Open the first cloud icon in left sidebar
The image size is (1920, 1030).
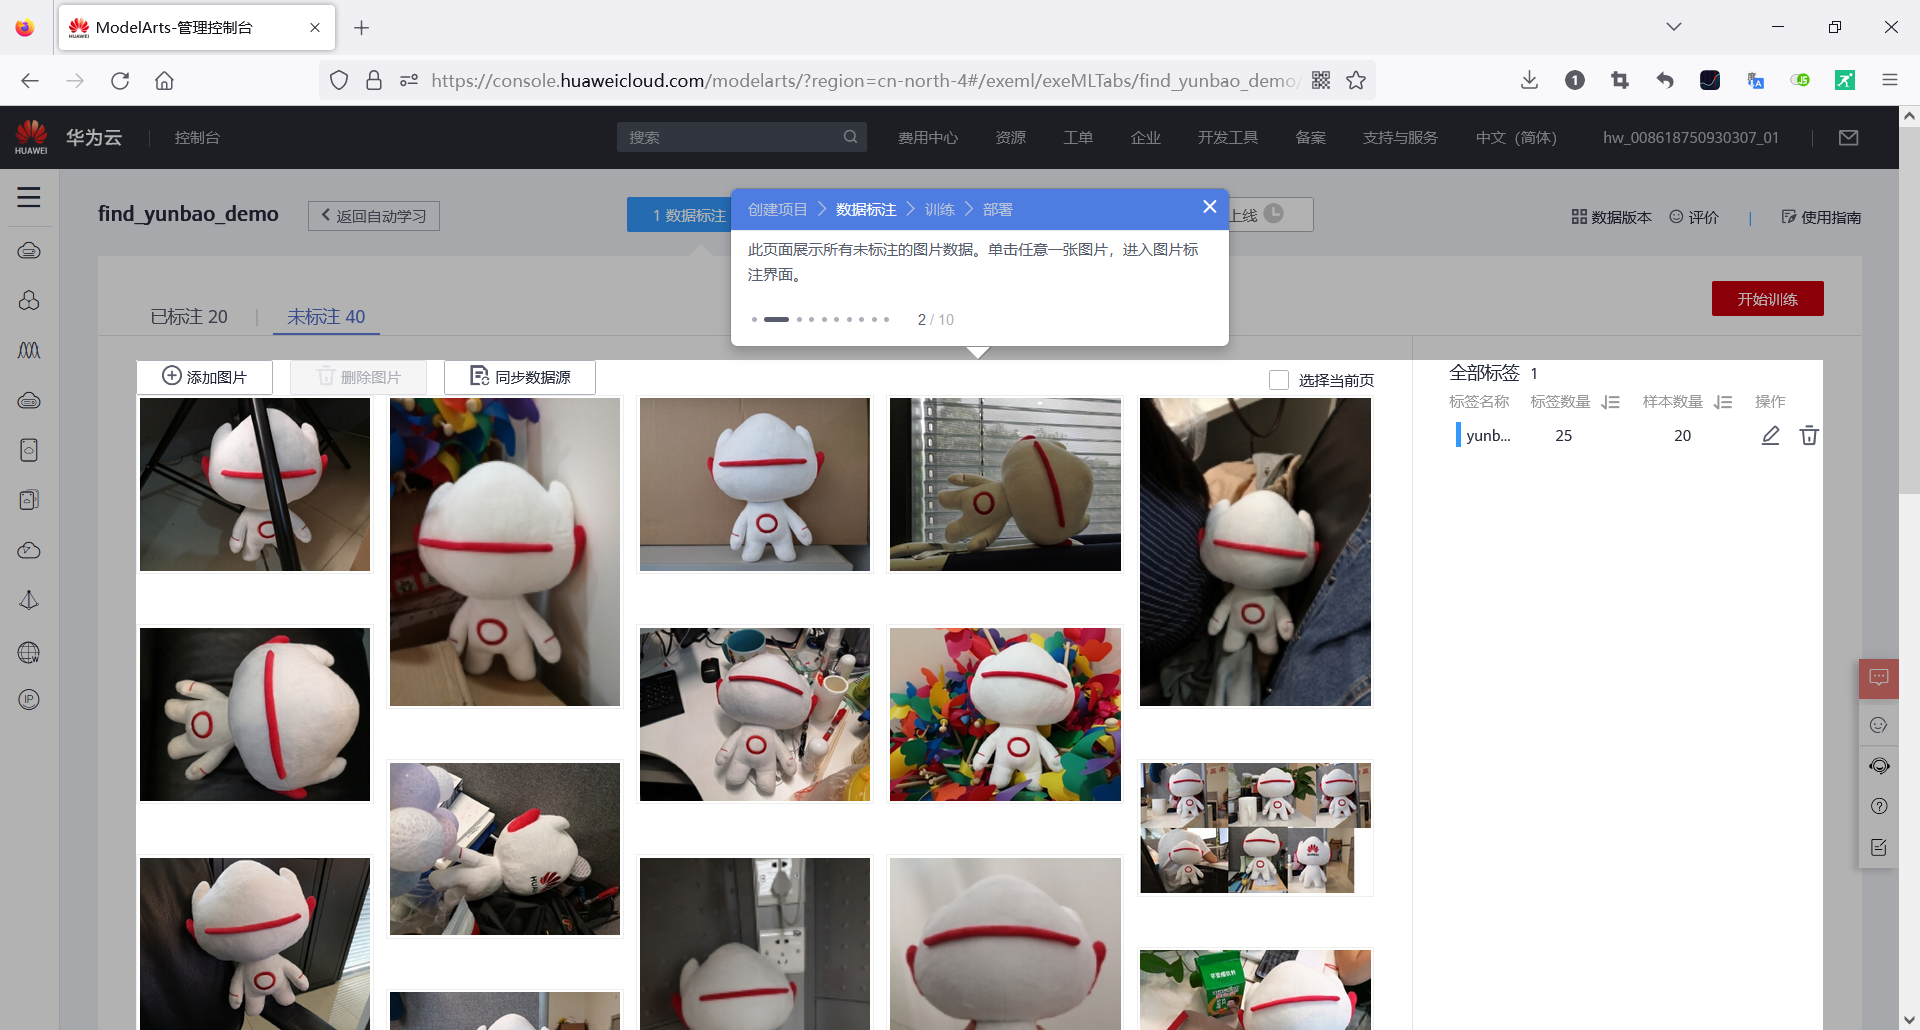29,250
